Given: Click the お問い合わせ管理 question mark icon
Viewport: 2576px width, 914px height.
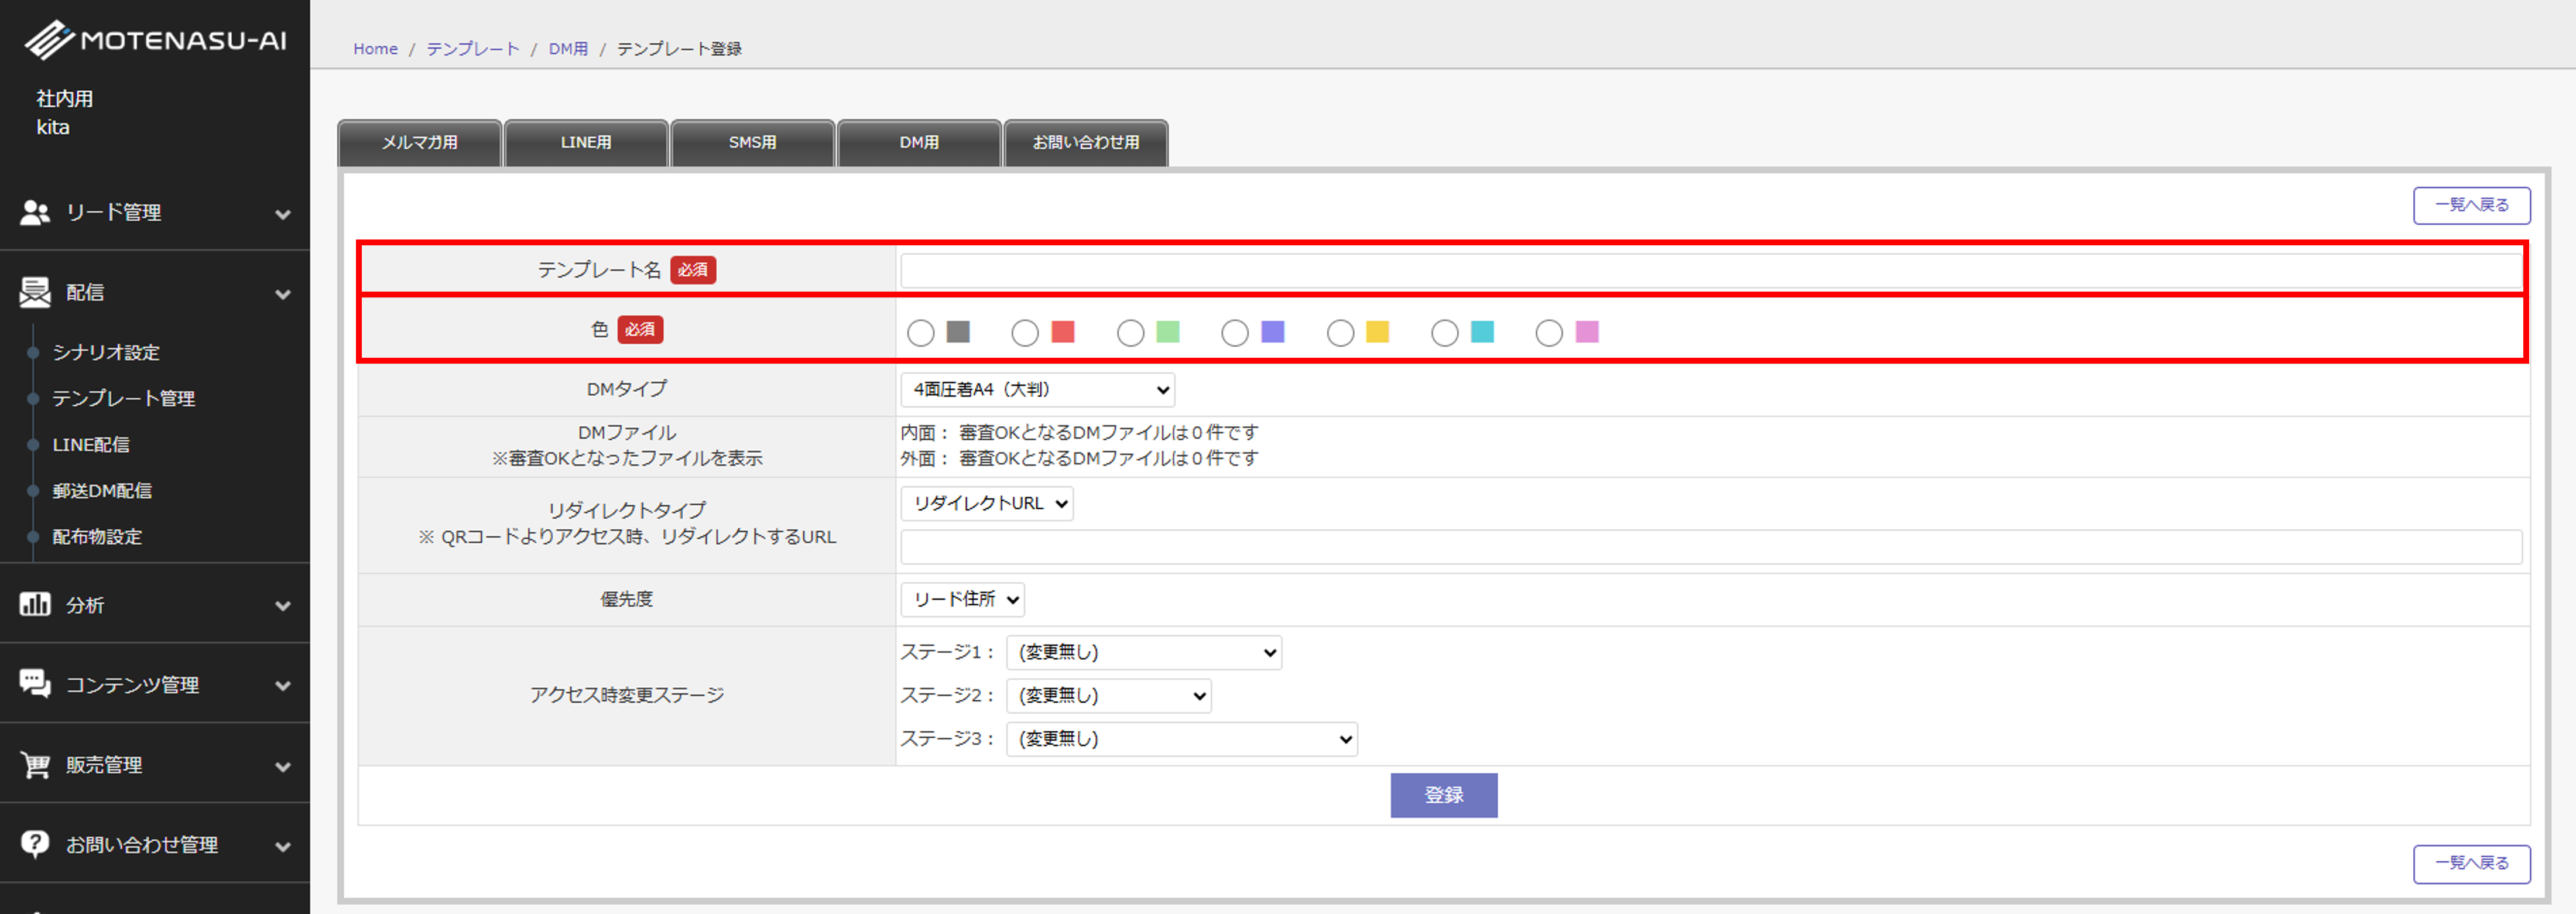Looking at the screenshot, I should pyautogui.click(x=35, y=844).
